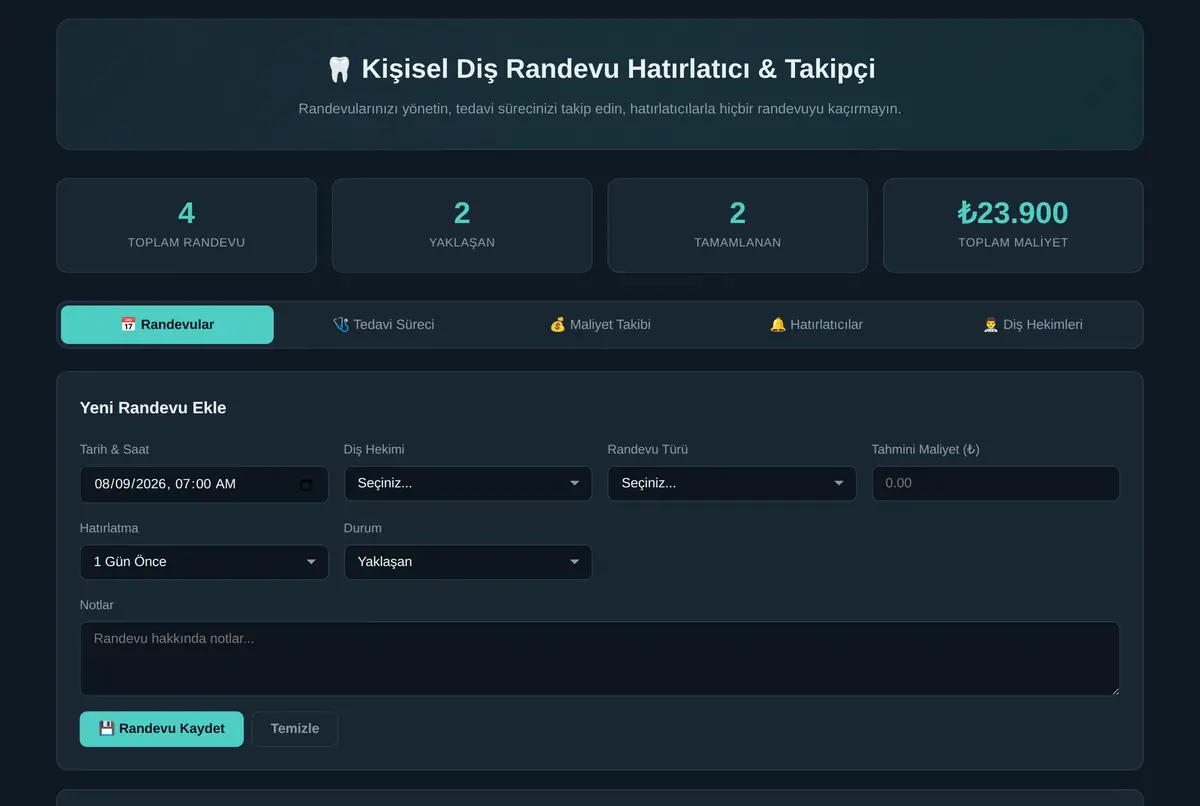Open the Randevu Türü dropdown
The image size is (1200, 806).
pyautogui.click(x=732, y=484)
